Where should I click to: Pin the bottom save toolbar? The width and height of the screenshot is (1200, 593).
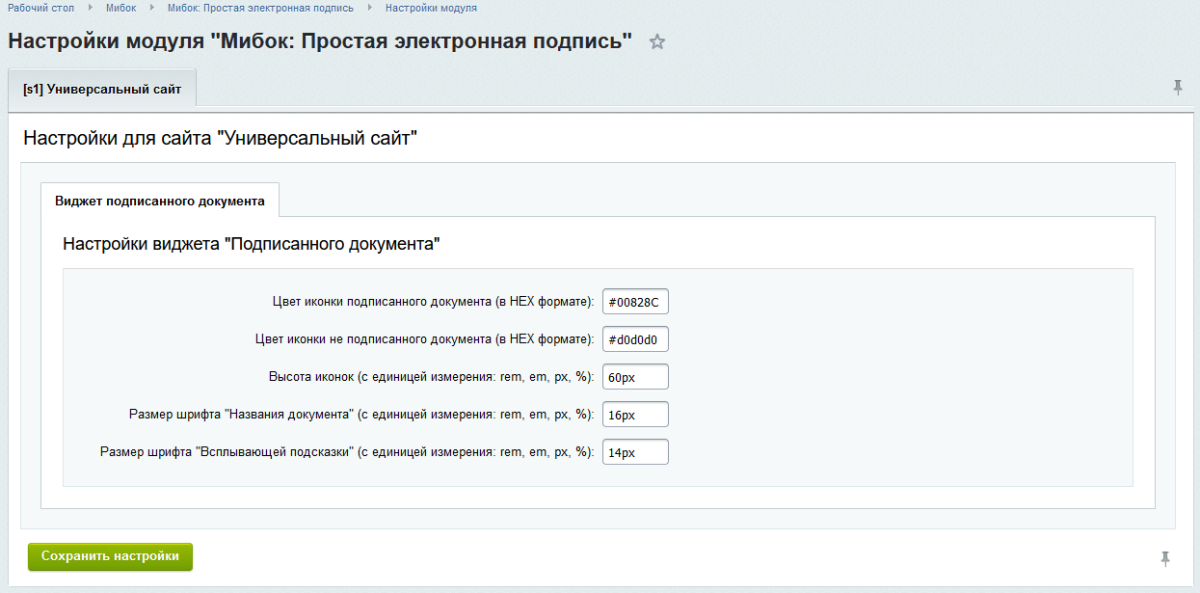pyautogui.click(x=1166, y=556)
